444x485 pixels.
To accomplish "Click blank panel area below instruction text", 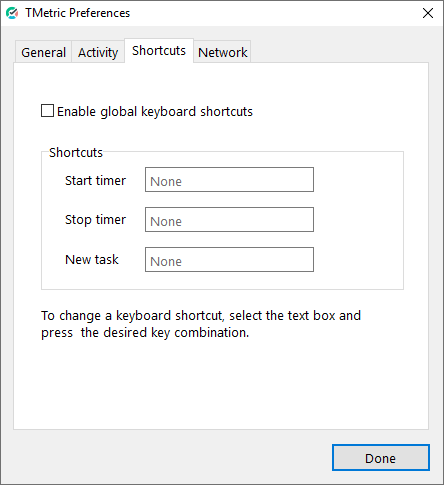I will [221, 383].
